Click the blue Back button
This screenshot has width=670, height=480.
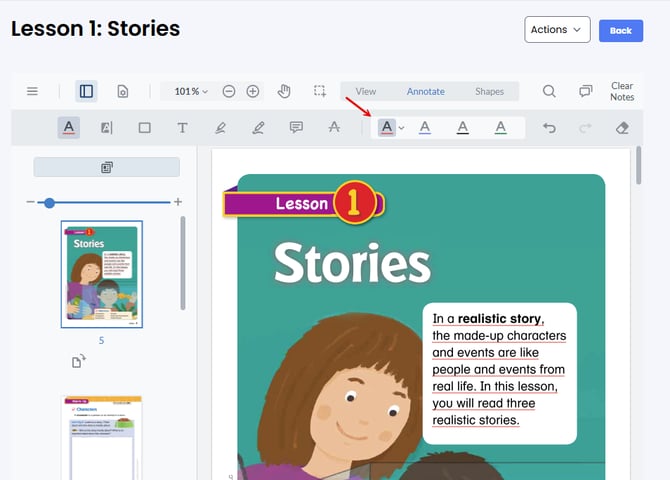pyautogui.click(x=620, y=30)
